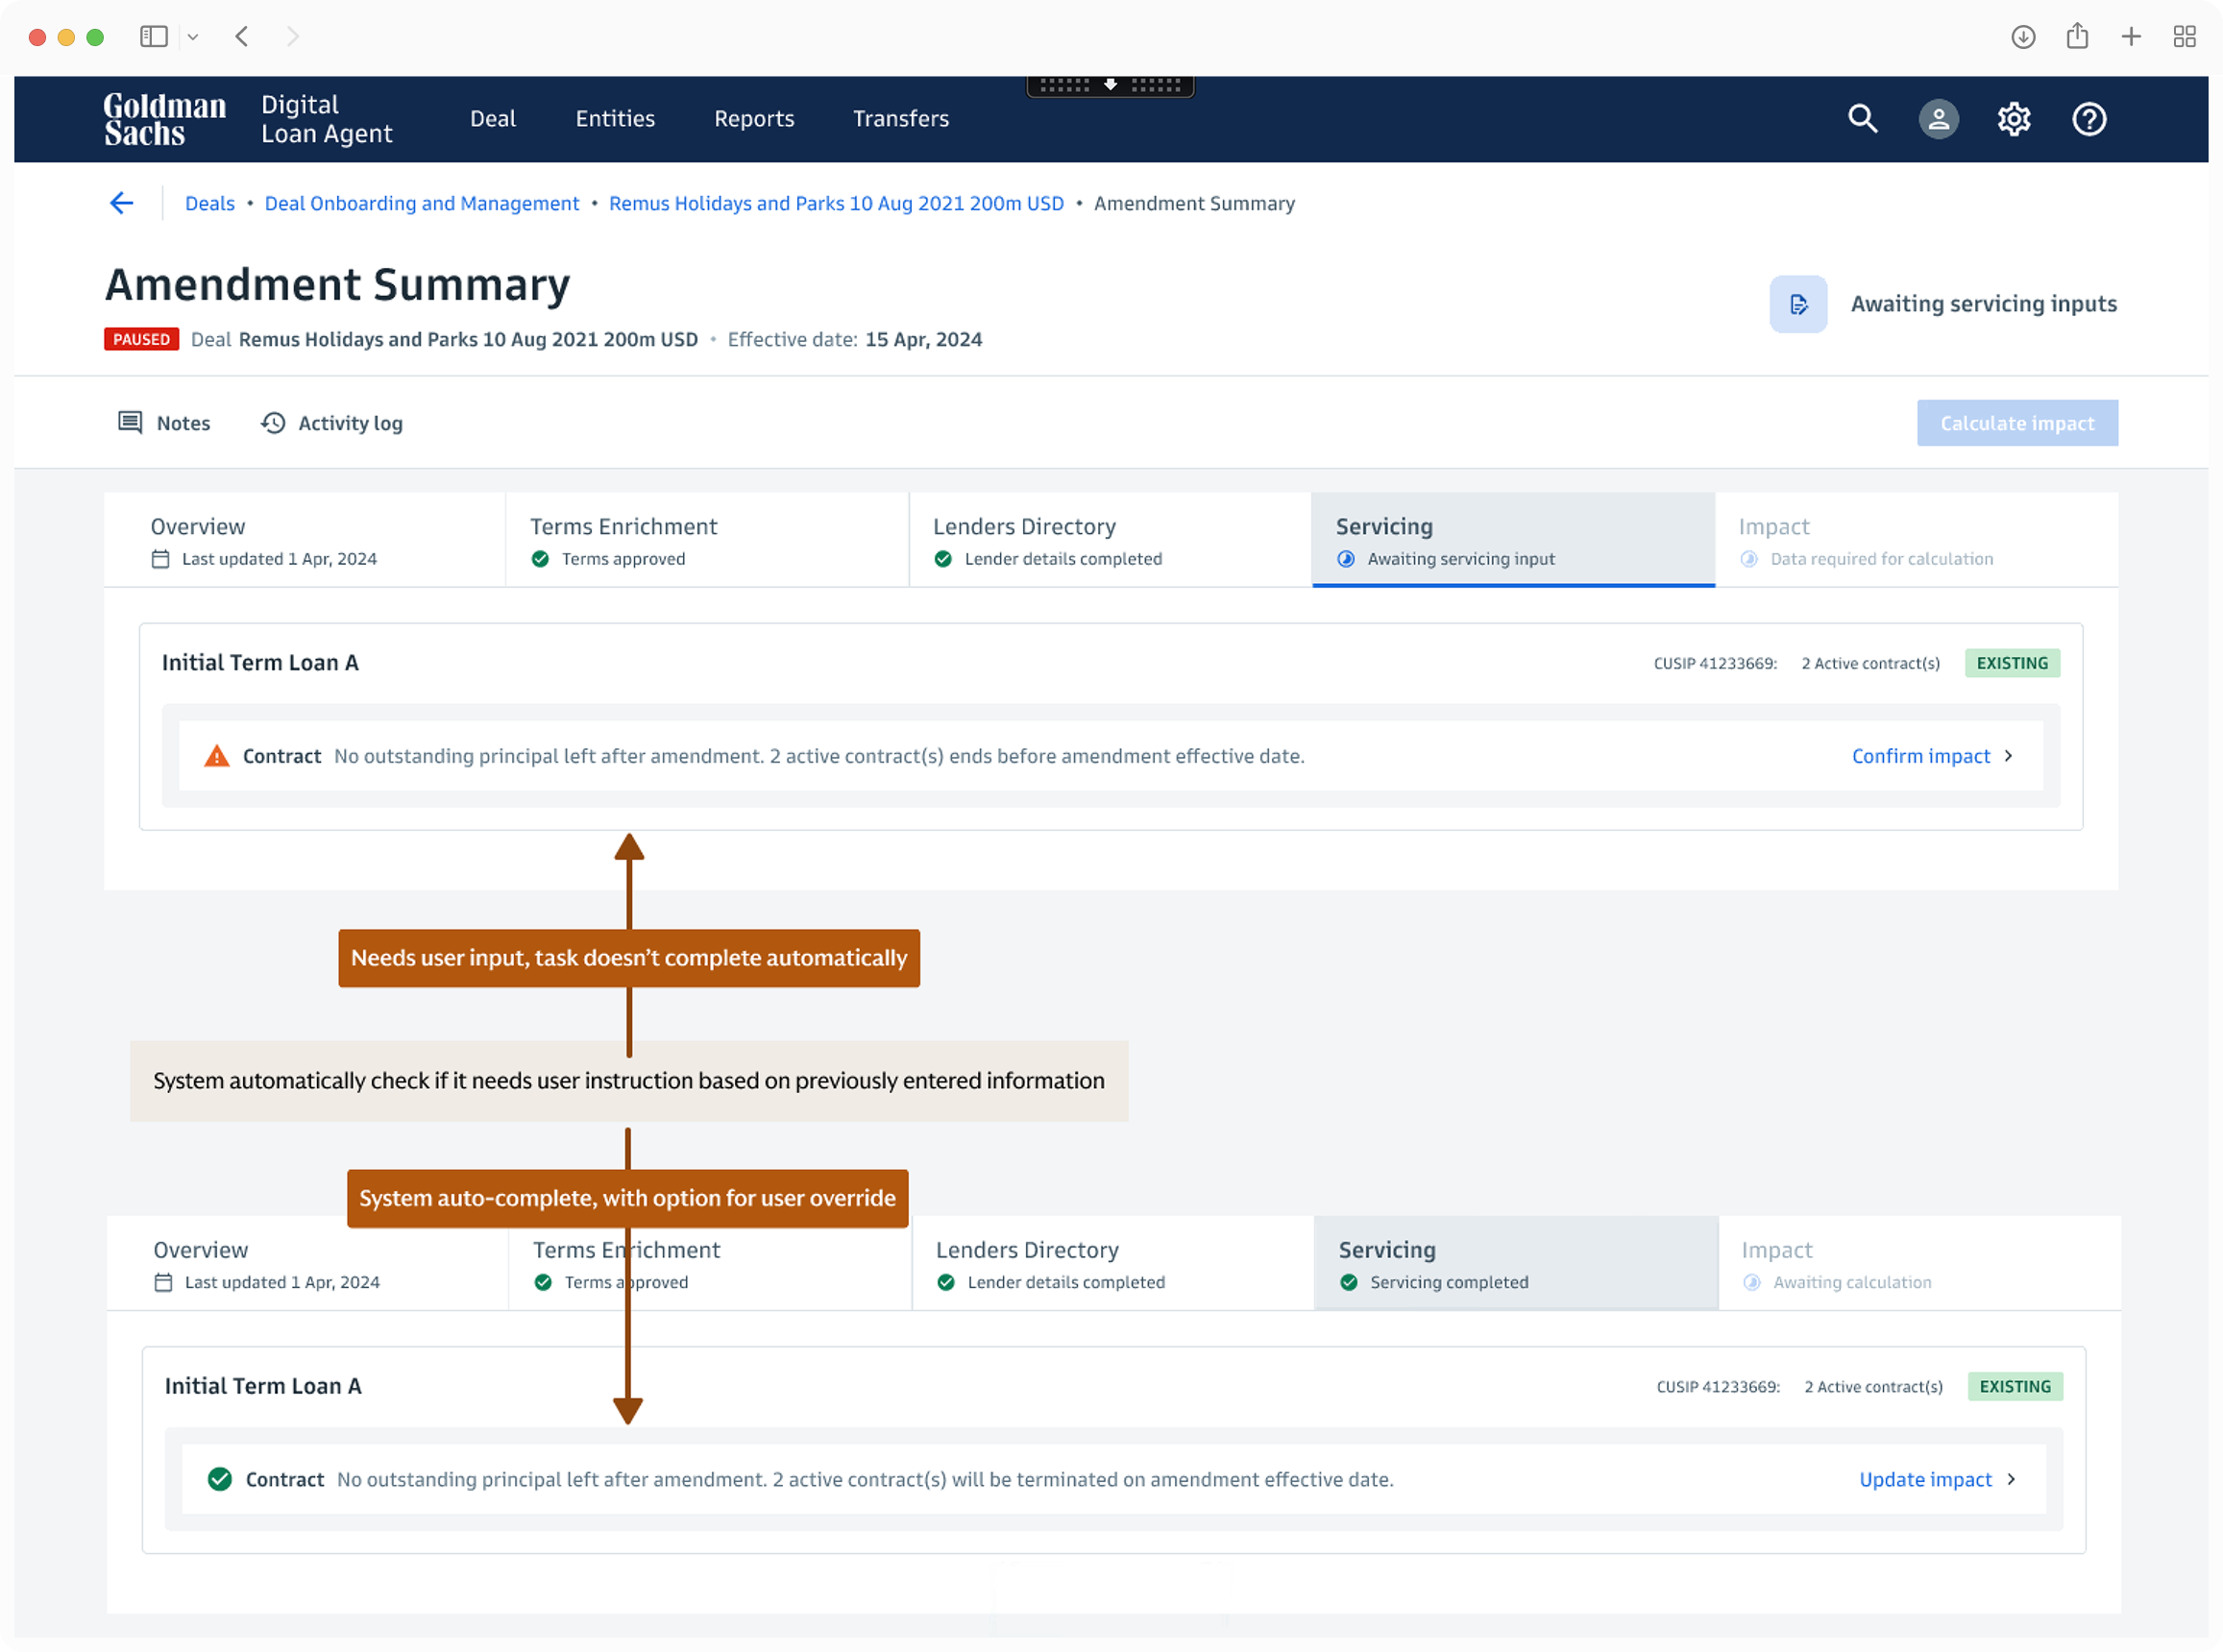Click 'Effective date: 15 Apr, 2024' text
This screenshot has height=1652, width=2223.
(855, 339)
